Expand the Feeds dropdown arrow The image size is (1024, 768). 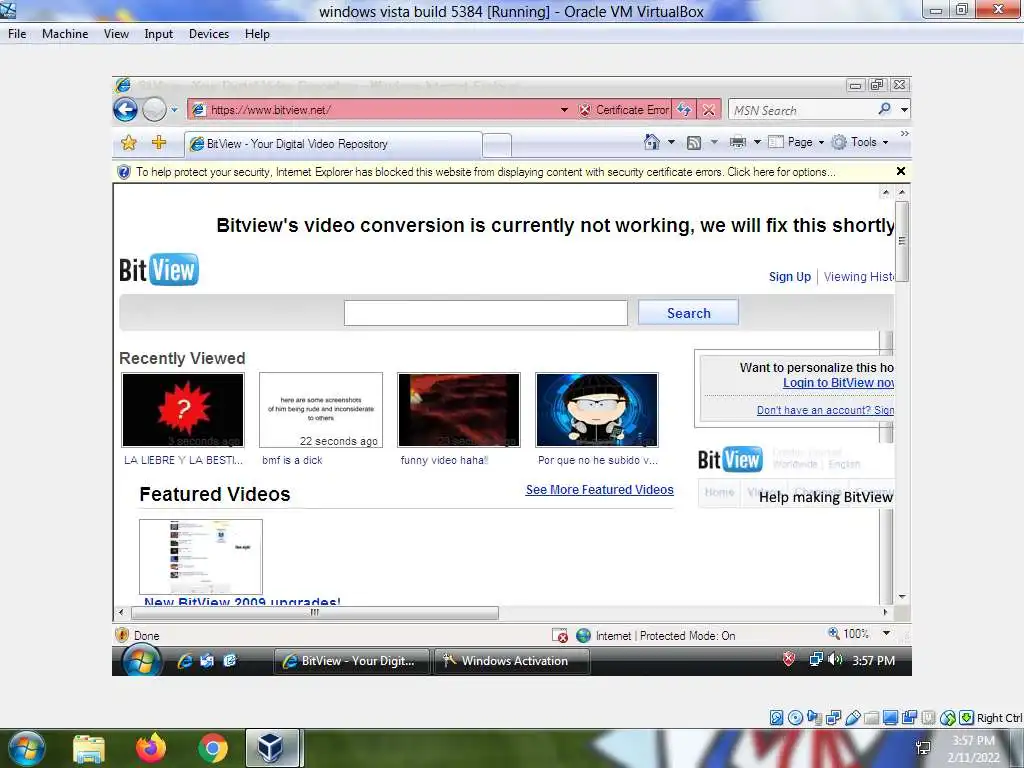pyautogui.click(x=714, y=142)
